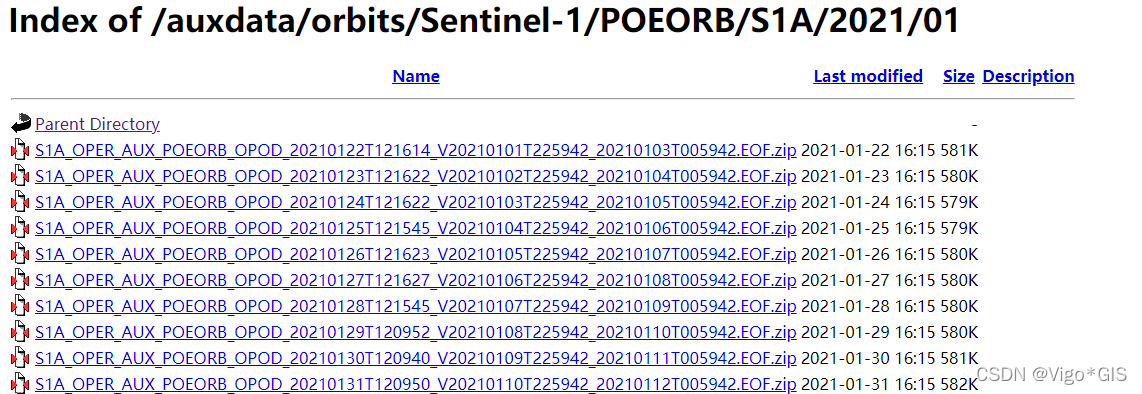Sort the listing by the Description column
Viewport: 1142px width, 394px height.
click(x=1028, y=76)
